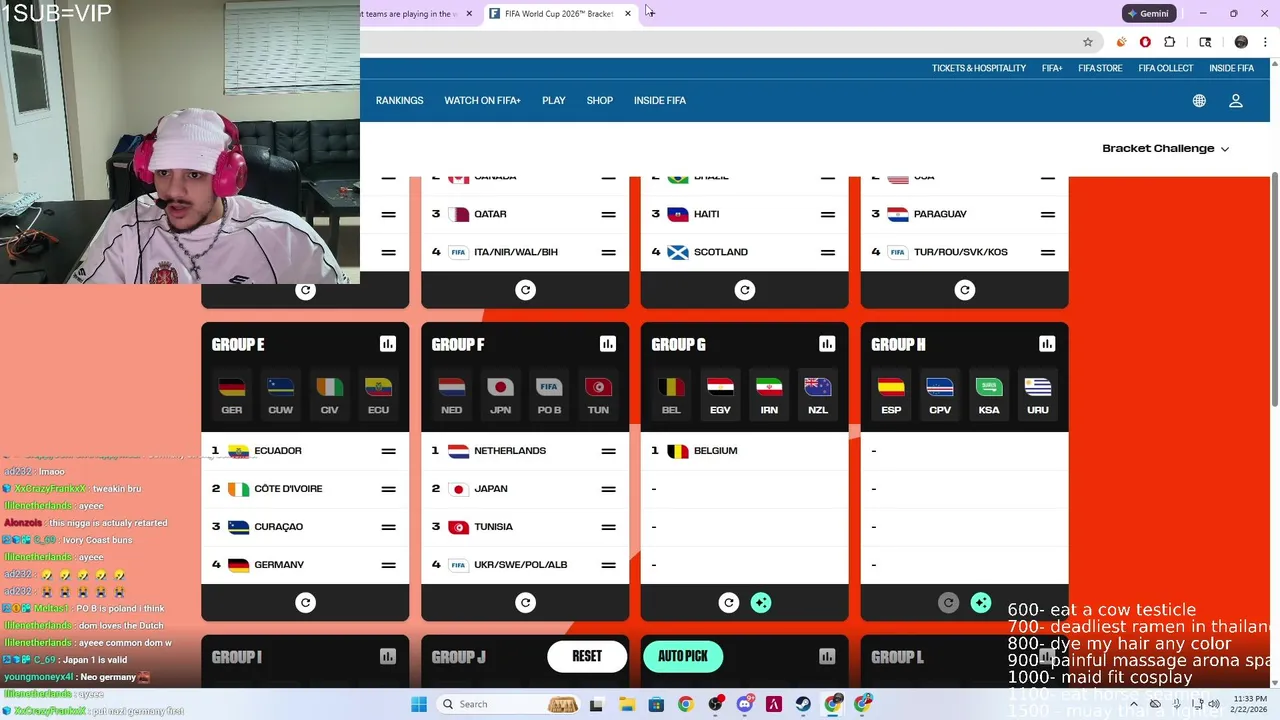
Task: Bookmark this page with the star icon
Action: [1088, 42]
